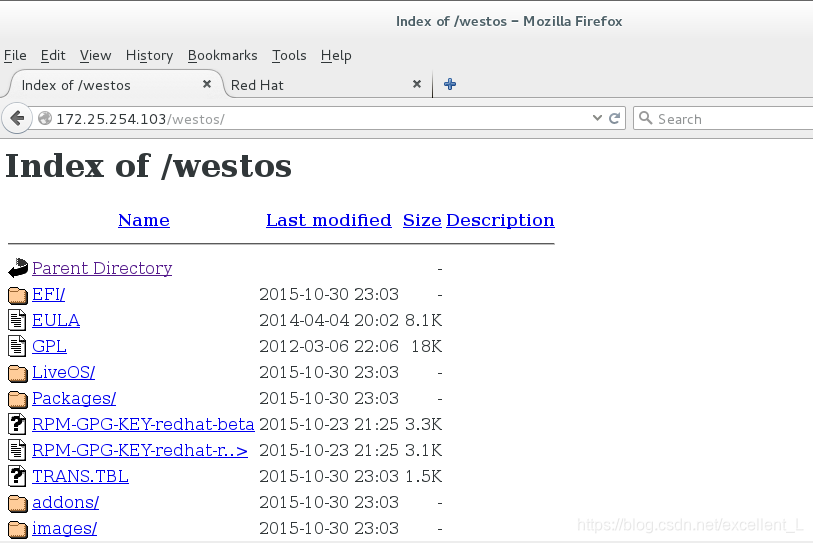The height and width of the screenshot is (543, 813).
Task: Click the EULA date 2014-04-04 20:02
Action: [329, 320]
